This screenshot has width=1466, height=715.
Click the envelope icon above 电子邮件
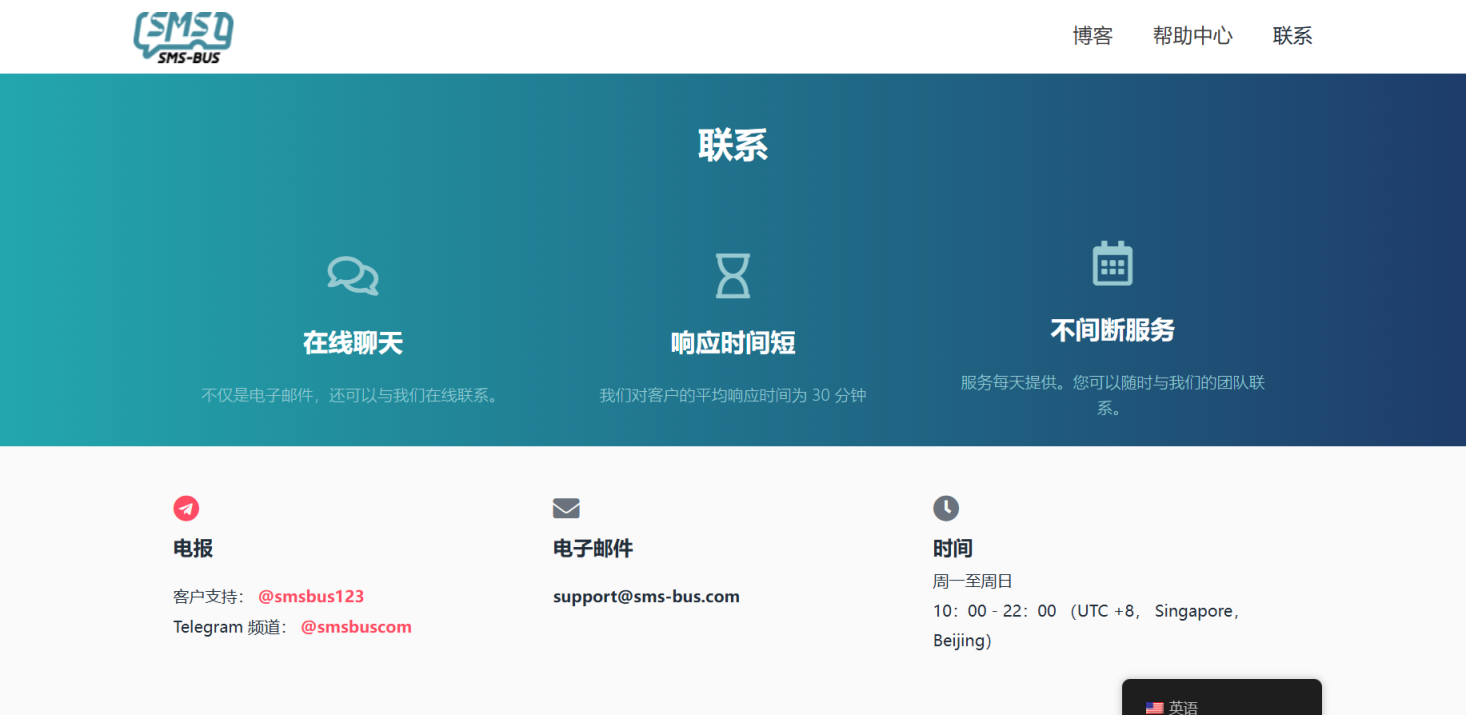[566, 508]
